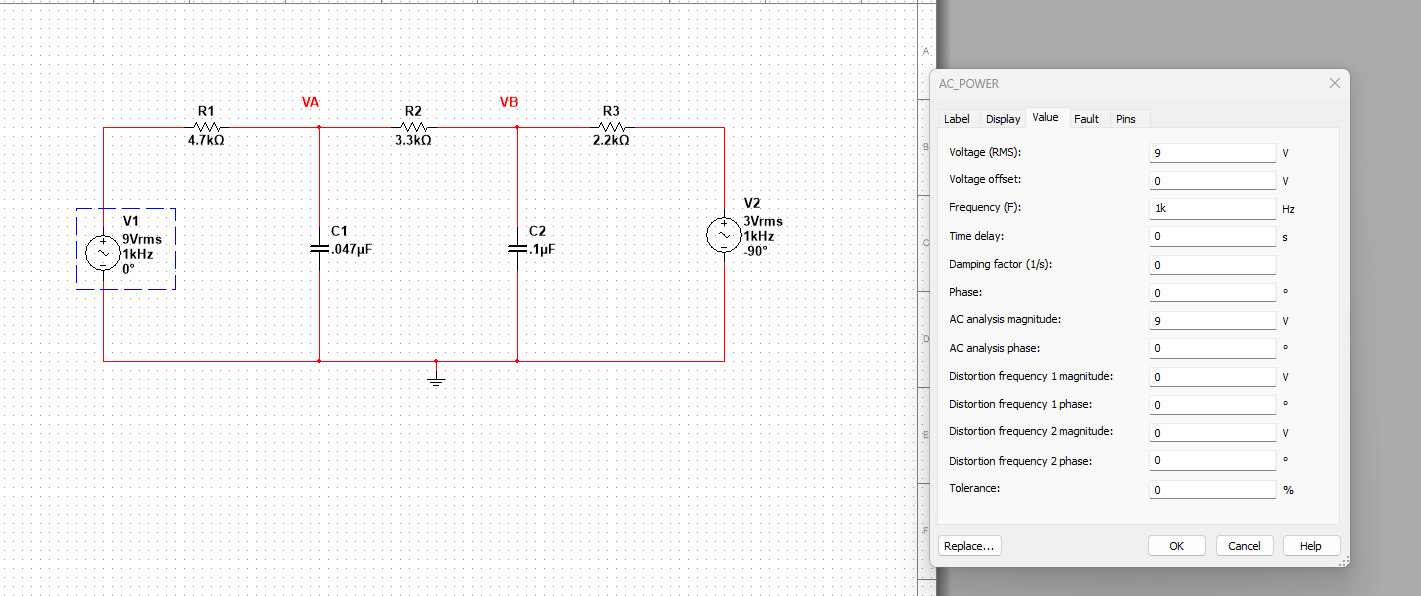Viewport: 1421px width, 596px height.
Task: Open the Pins tab
Action: (1127, 118)
